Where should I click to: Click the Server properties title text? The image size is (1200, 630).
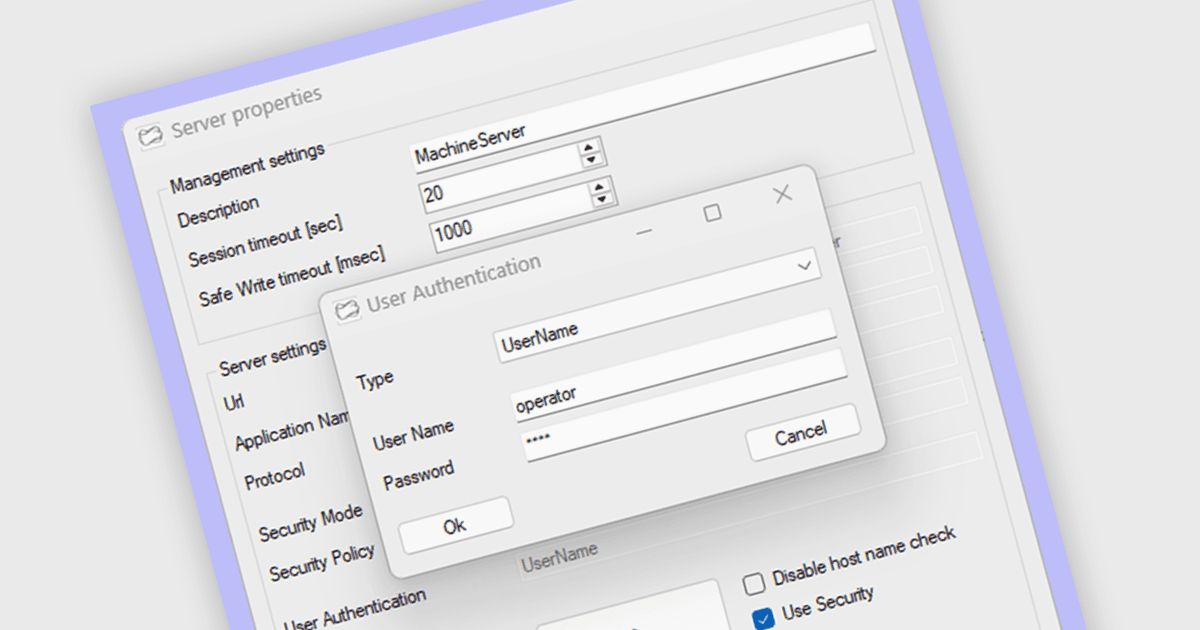pyautogui.click(x=247, y=112)
